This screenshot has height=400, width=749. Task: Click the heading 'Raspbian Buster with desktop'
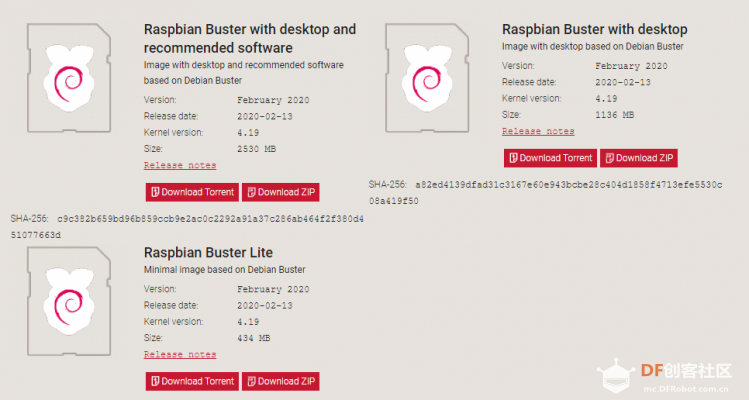[x=595, y=30]
